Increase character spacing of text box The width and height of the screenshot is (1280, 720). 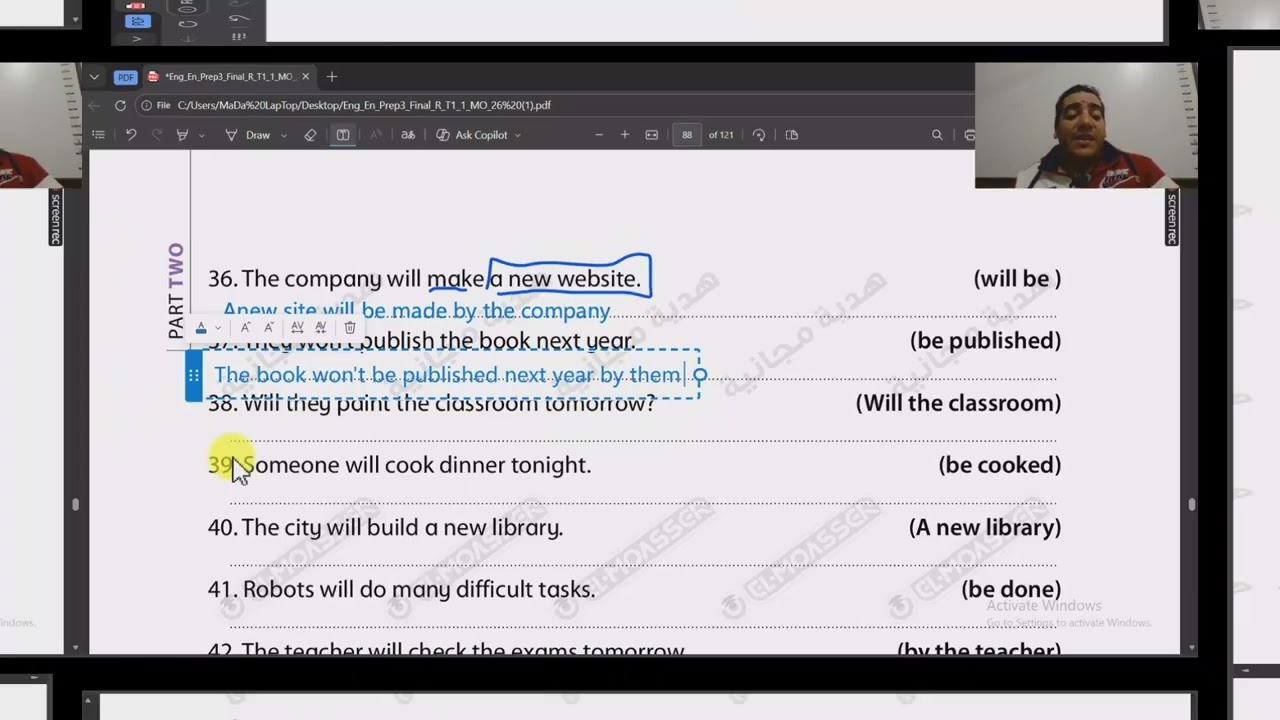tap(297, 327)
